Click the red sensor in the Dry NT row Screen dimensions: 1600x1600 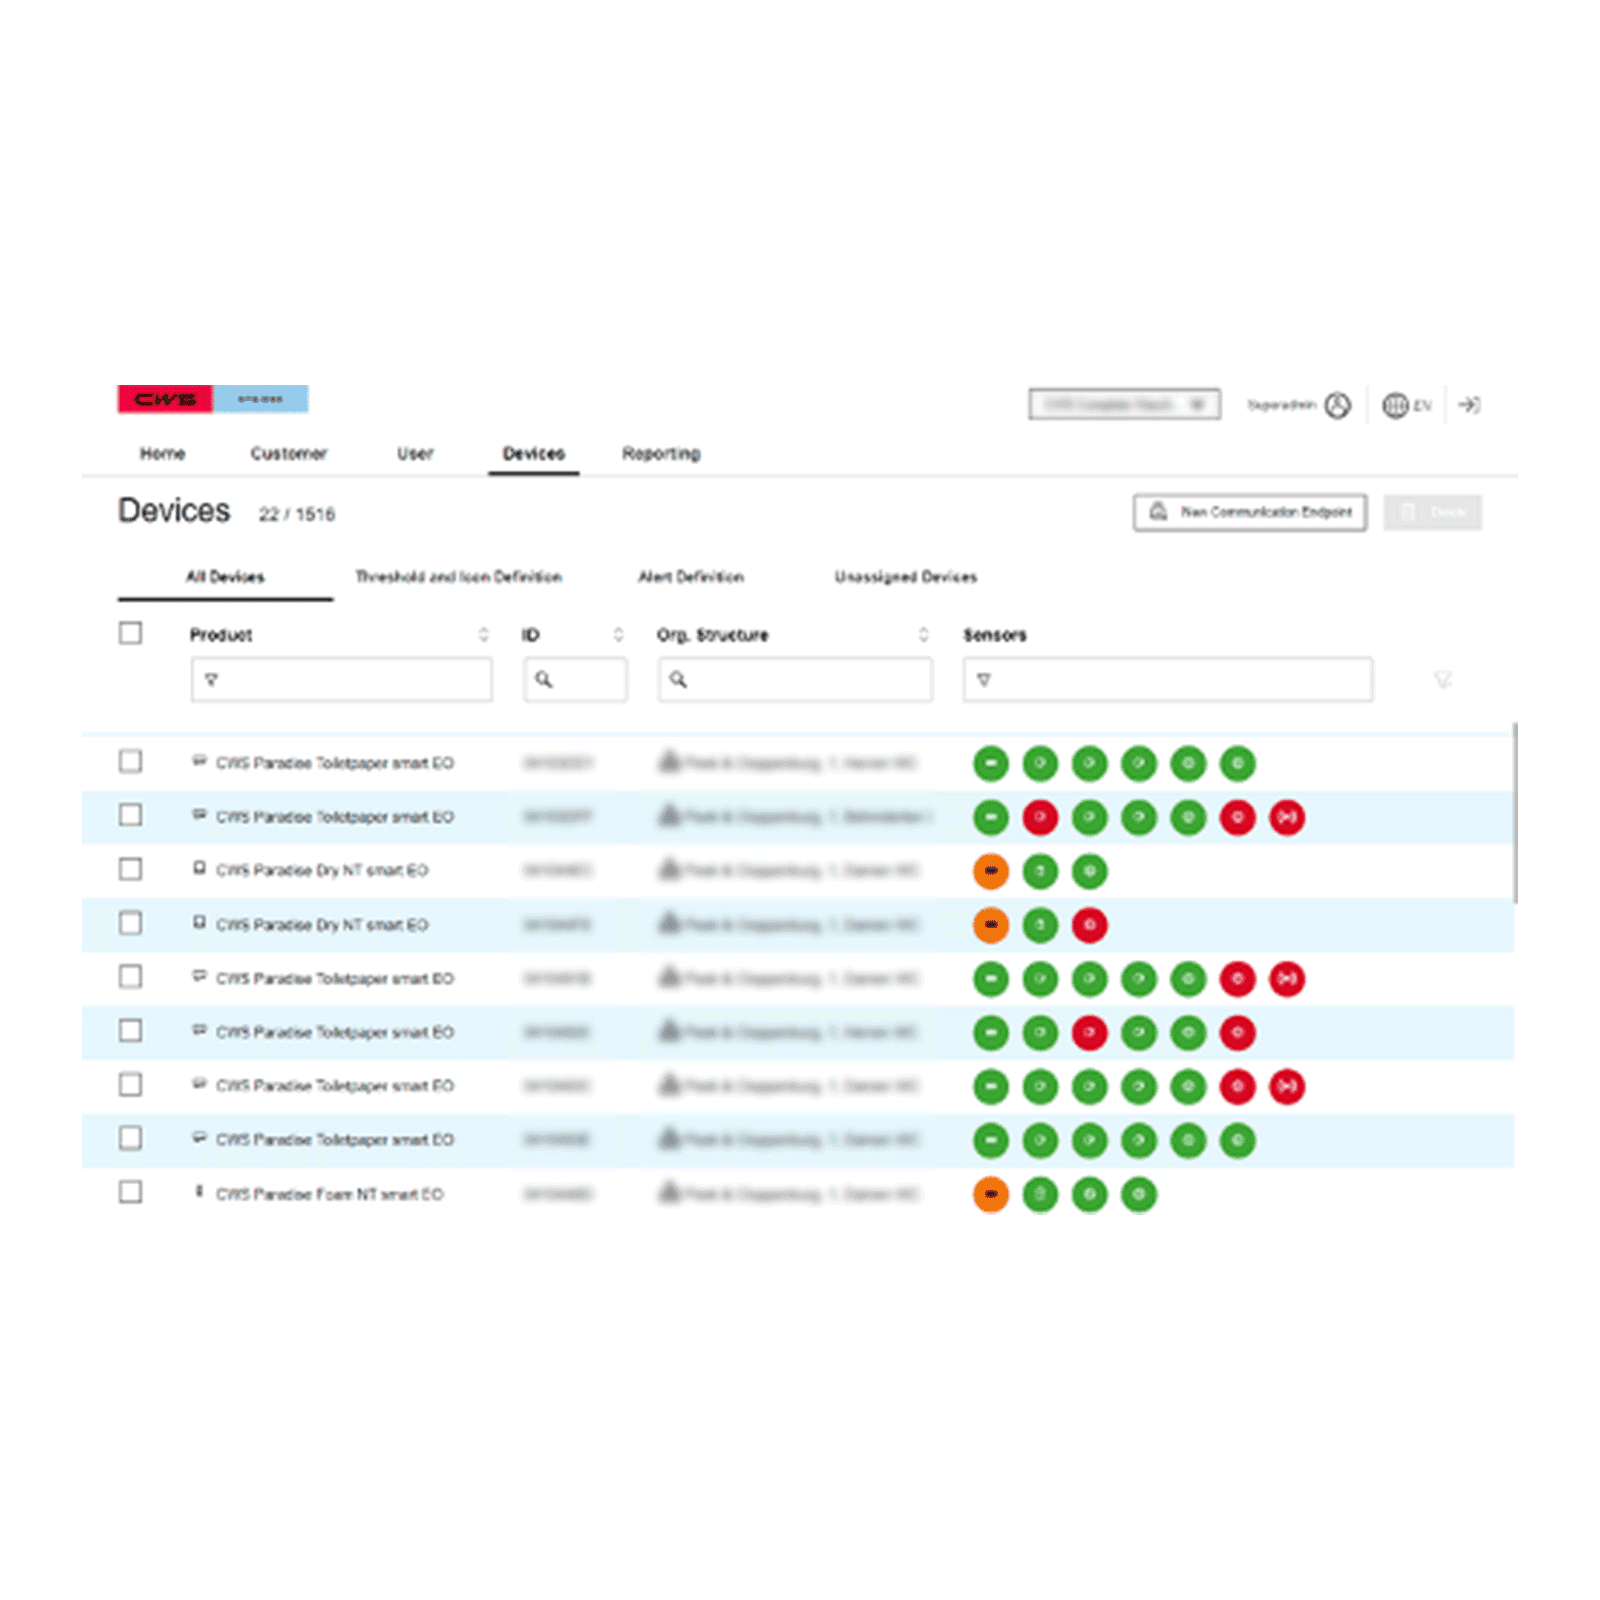tap(1090, 925)
